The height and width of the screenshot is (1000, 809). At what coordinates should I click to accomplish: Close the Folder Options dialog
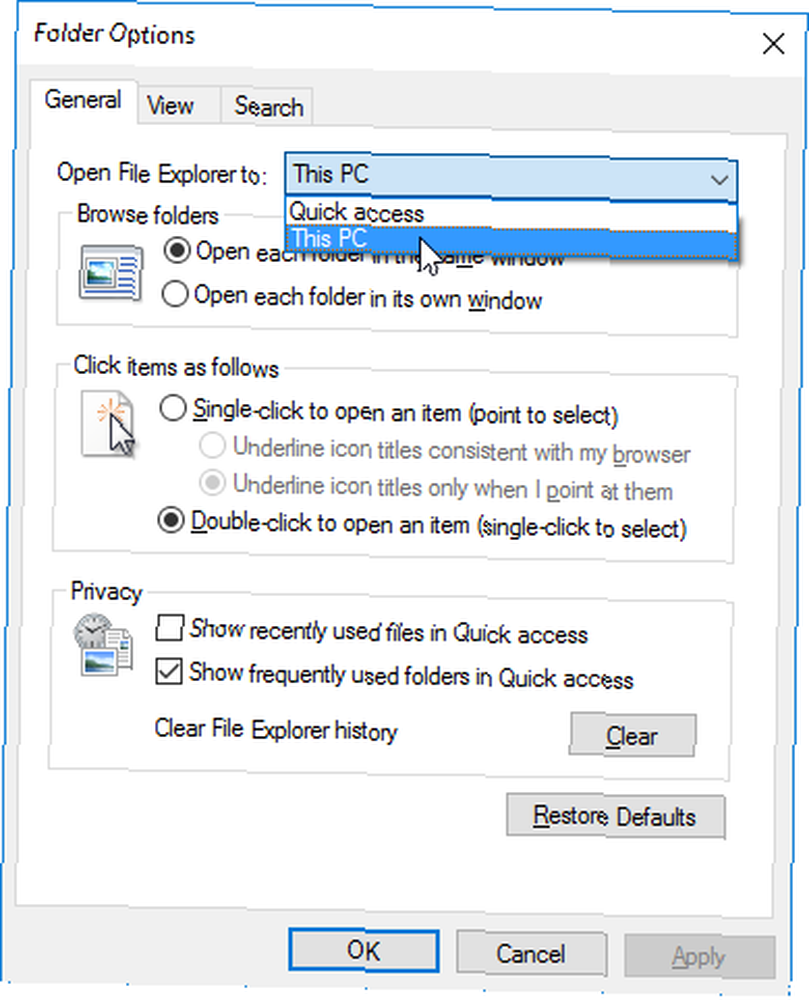[x=773, y=44]
